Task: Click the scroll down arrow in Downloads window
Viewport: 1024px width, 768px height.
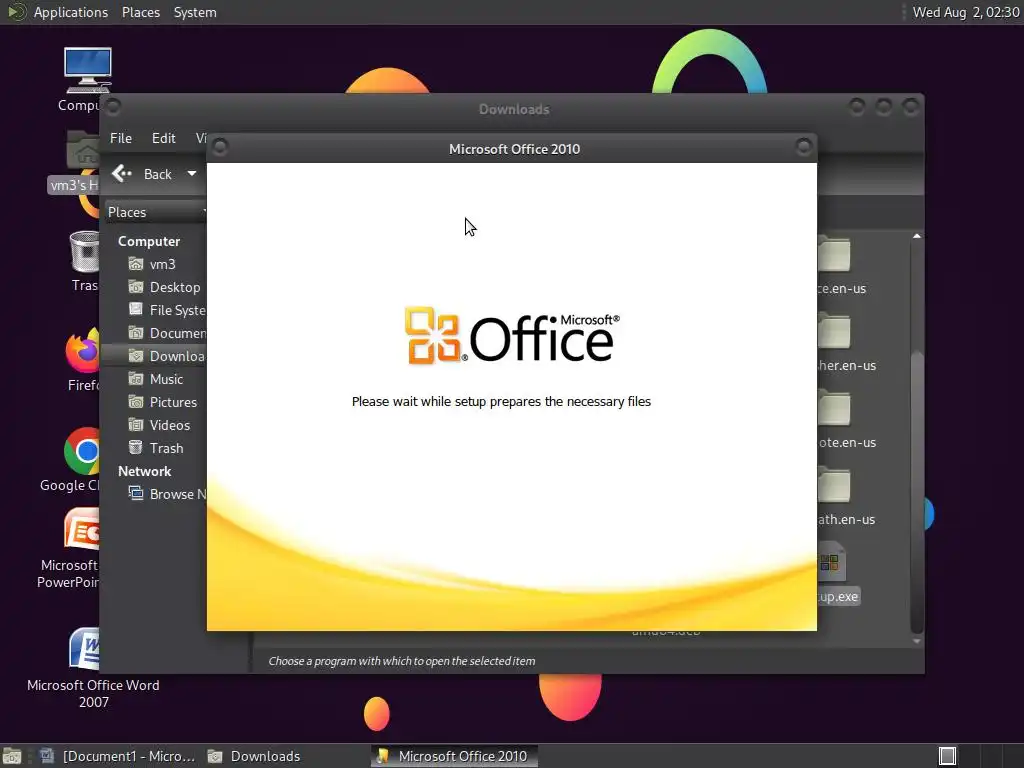Action: pos(916,641)
